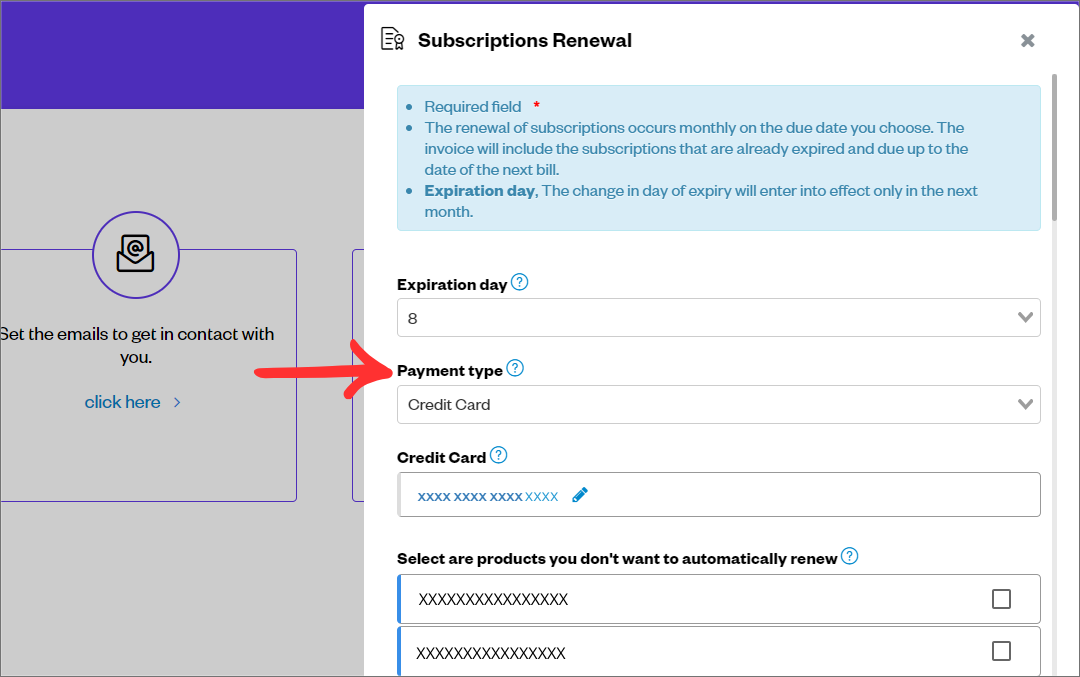Click the panel's vertical scrollbar
This screenshot has width=1080, height=677.
(1053, 150)
